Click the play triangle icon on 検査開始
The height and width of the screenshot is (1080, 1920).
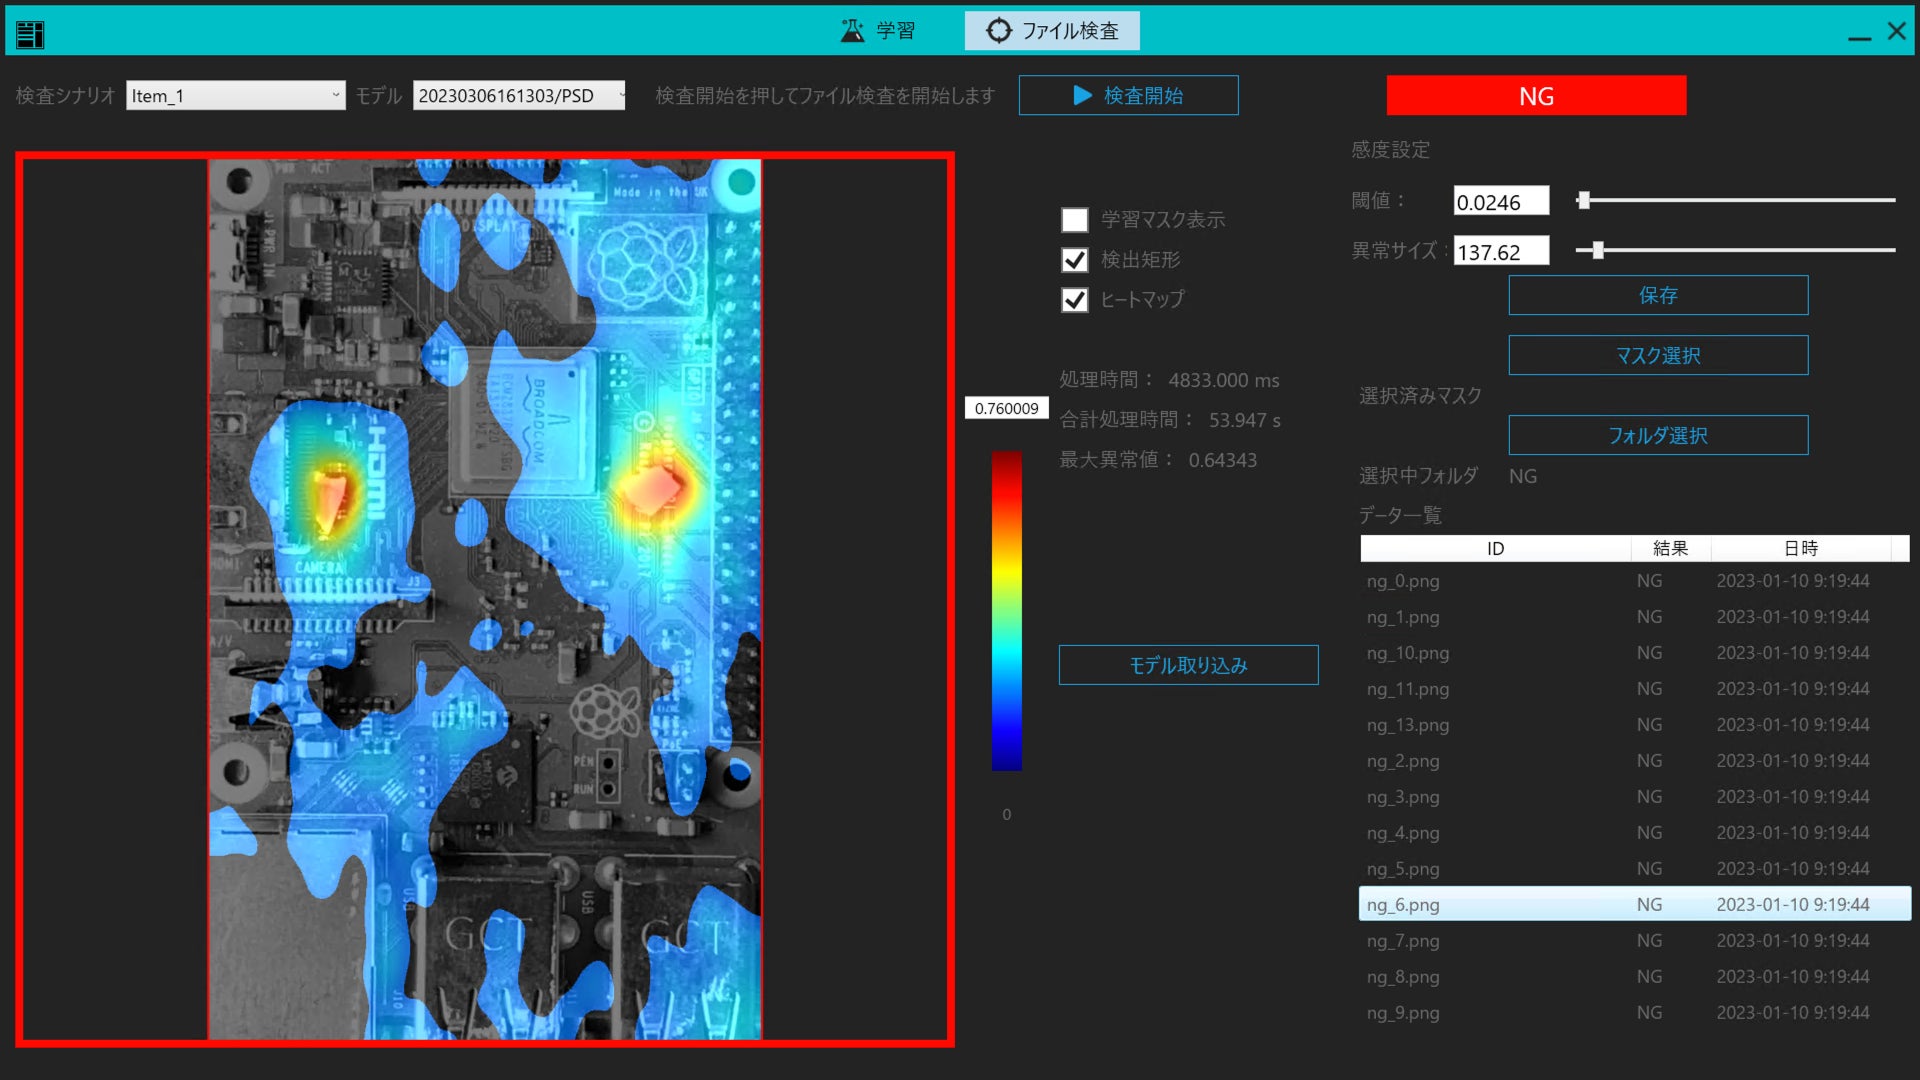click(1082, 95)
